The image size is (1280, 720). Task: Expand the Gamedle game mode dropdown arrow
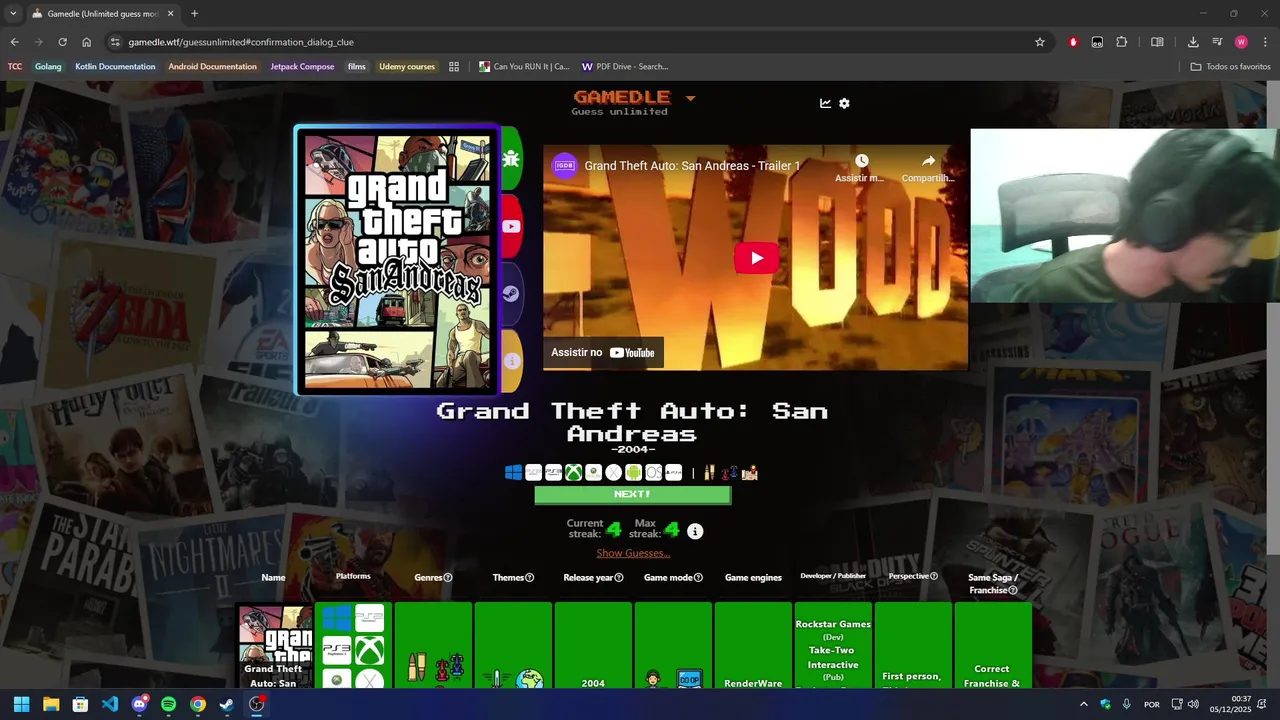coord(690,98)
